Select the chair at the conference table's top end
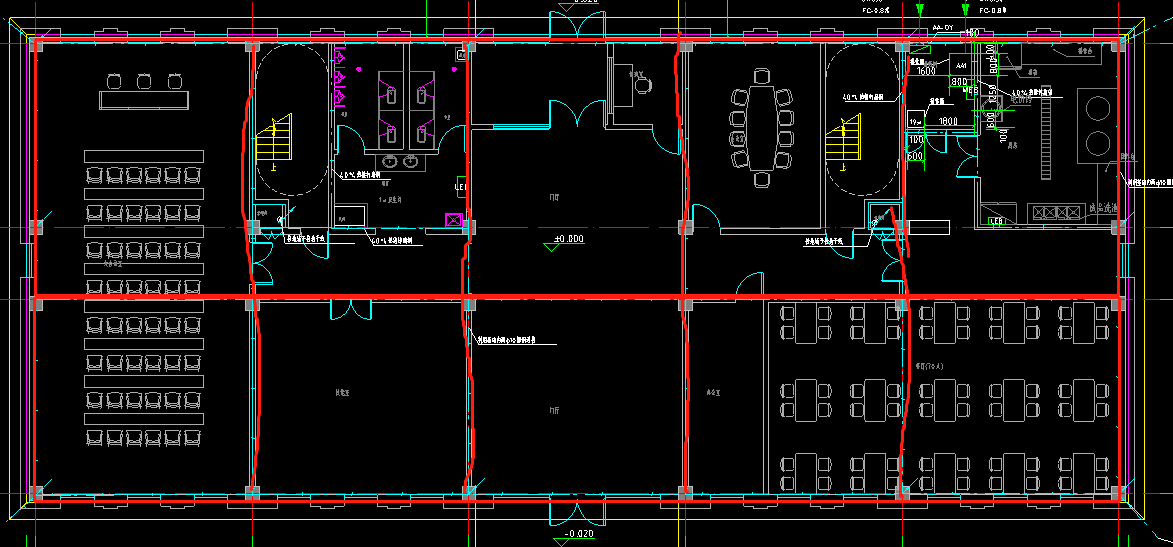The width and height of the screenshot is (1173, 547). tap(762, 76)
